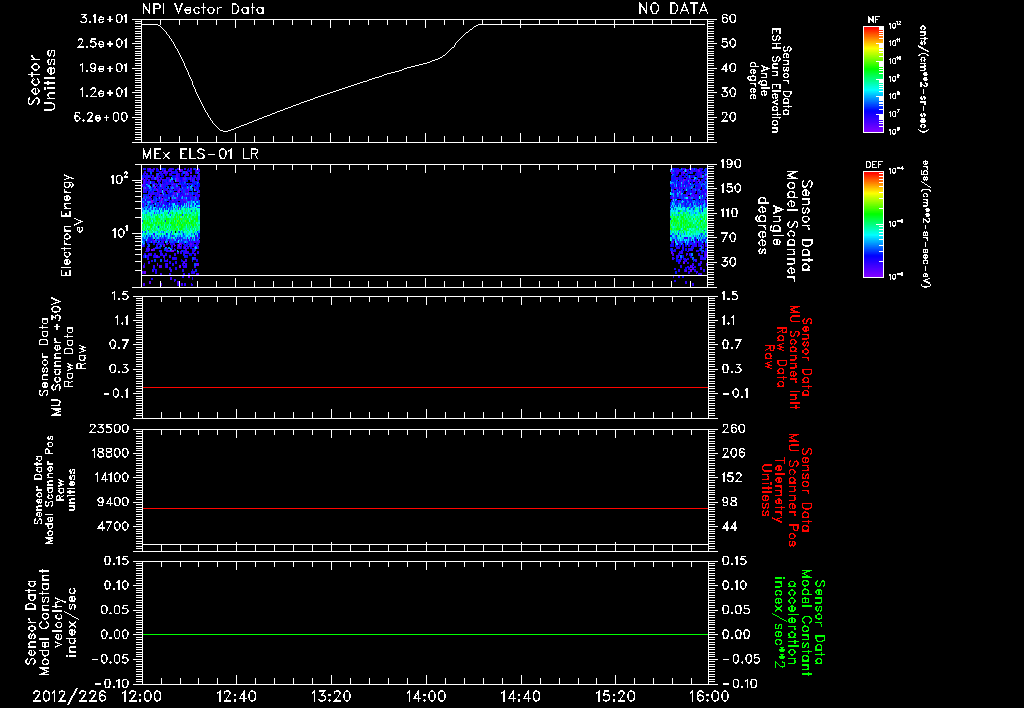Select the 'NPI Vector Data' panel title
The height and width of the screenshot is (708, 1024).
[203, 9]
